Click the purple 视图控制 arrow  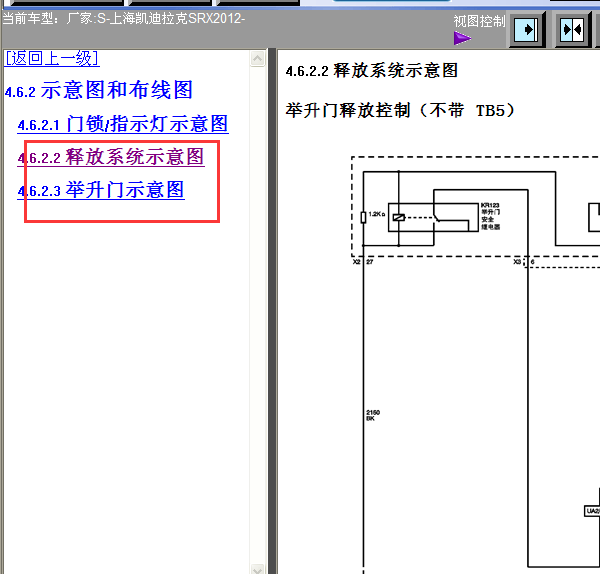coord(462,38)
